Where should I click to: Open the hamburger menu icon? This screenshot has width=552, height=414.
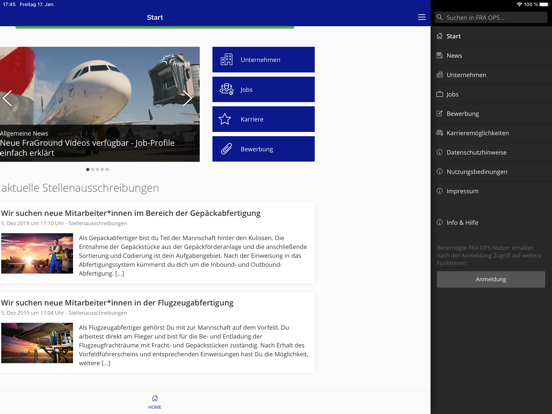point(421,17)
